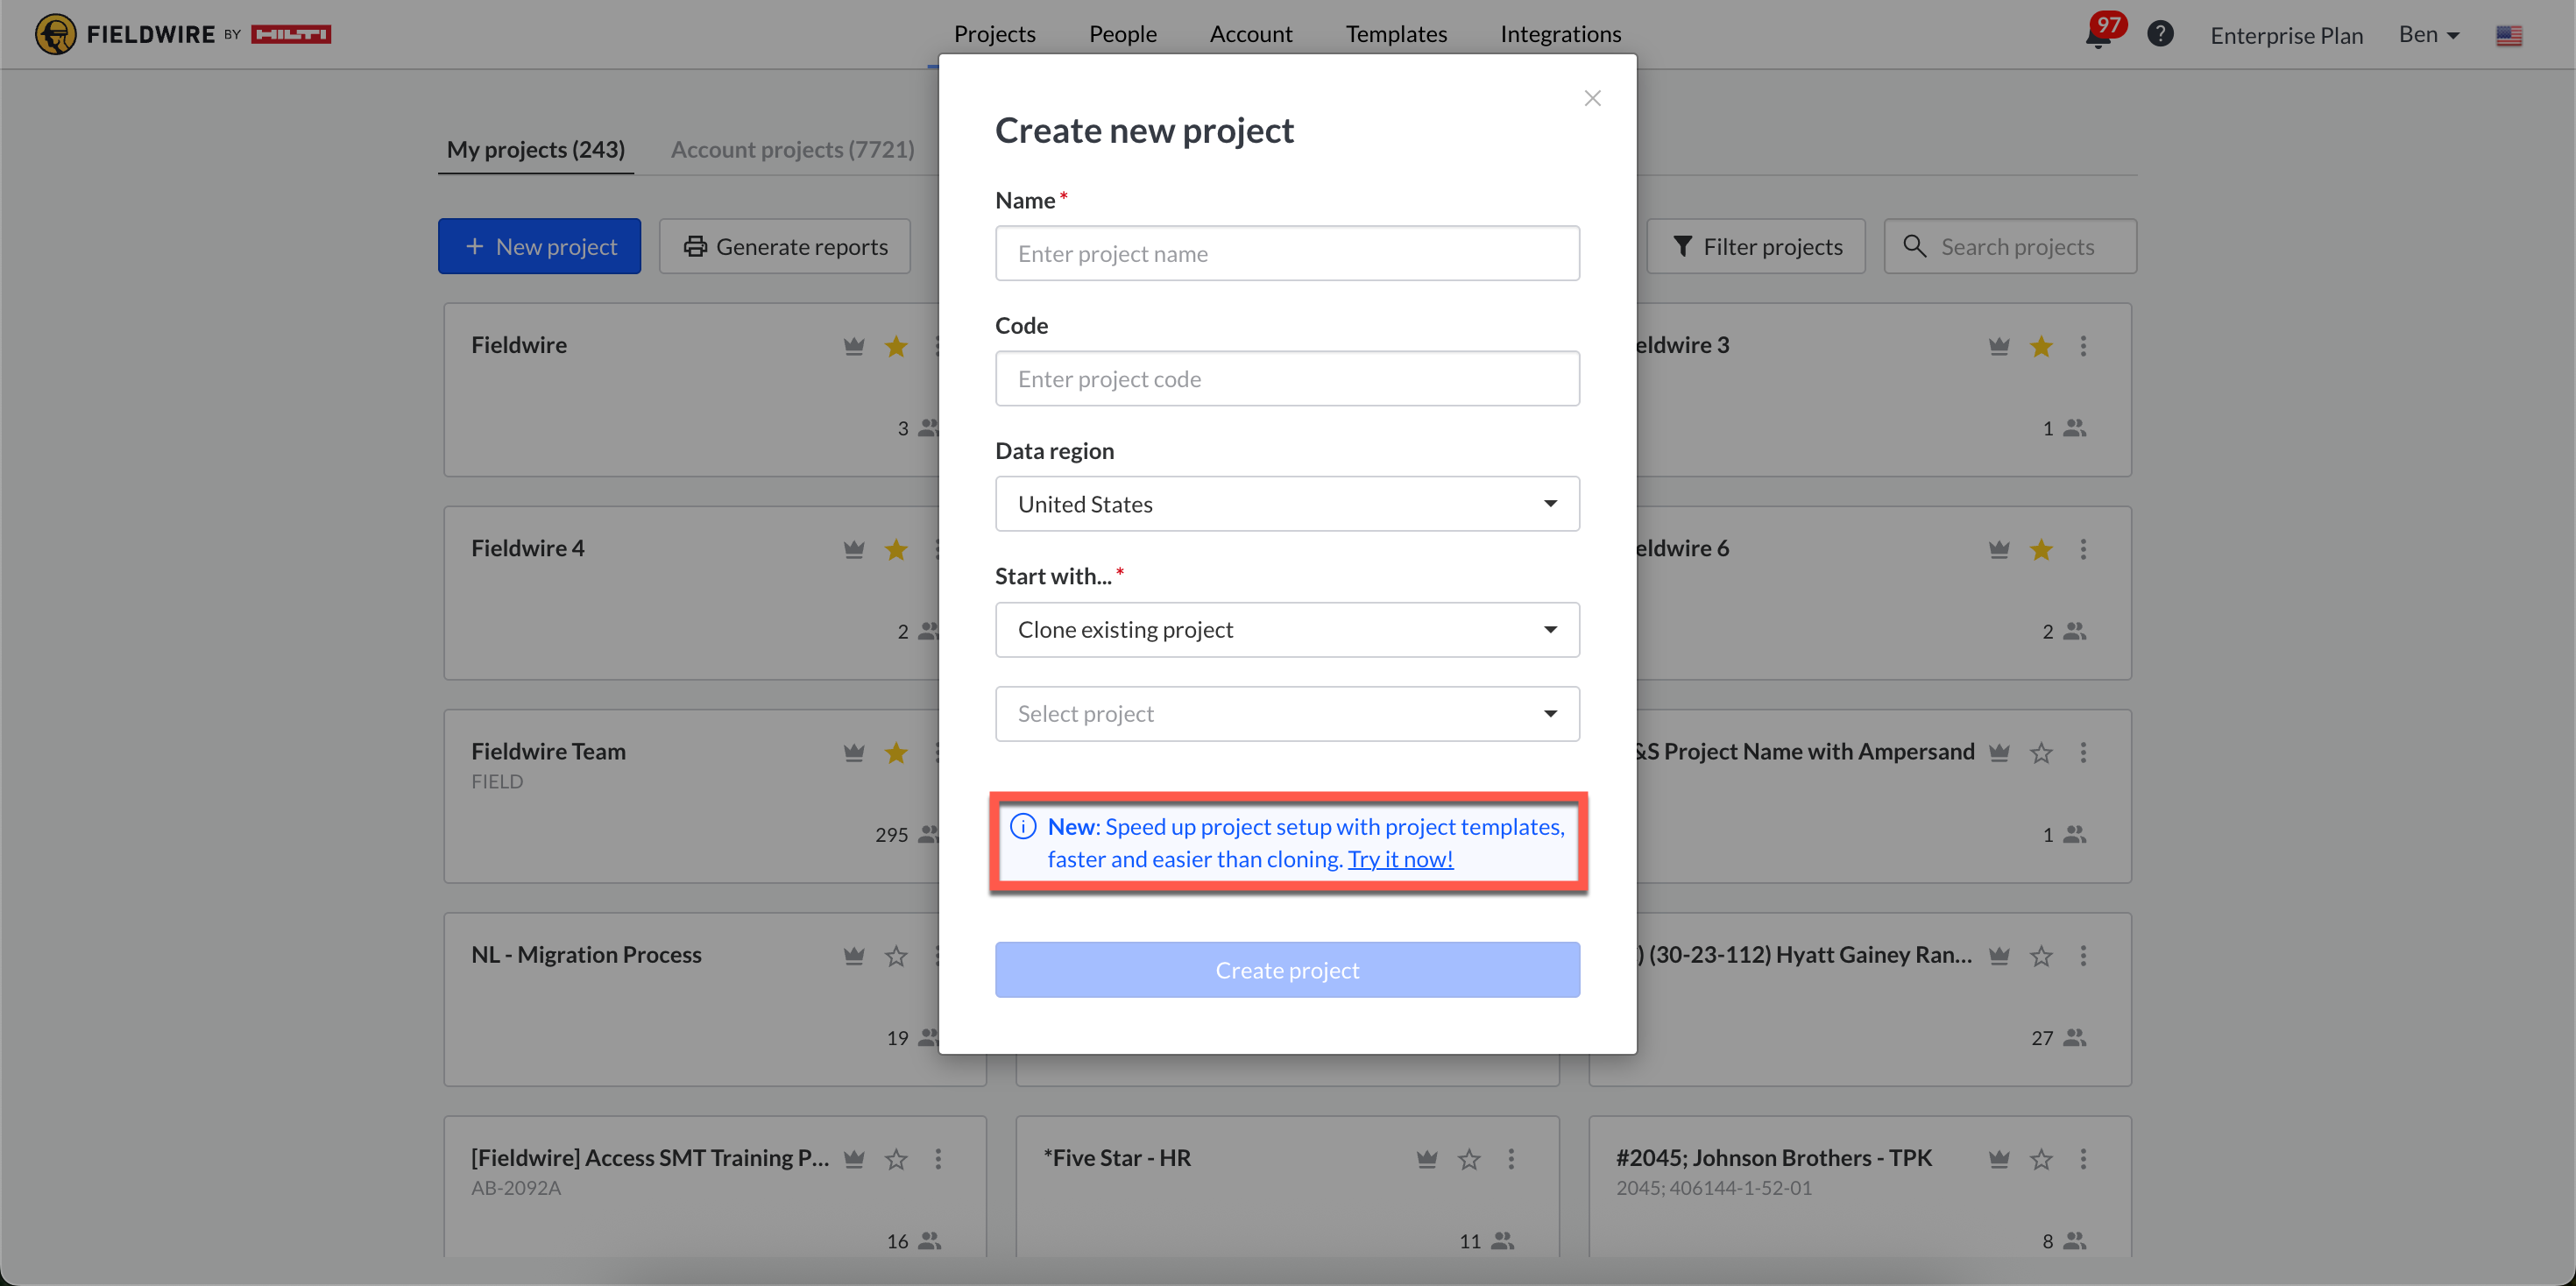Screen dimensions: 2576x1286
Task: Expand the Data region dropdown
Action: pos(1287,504)
